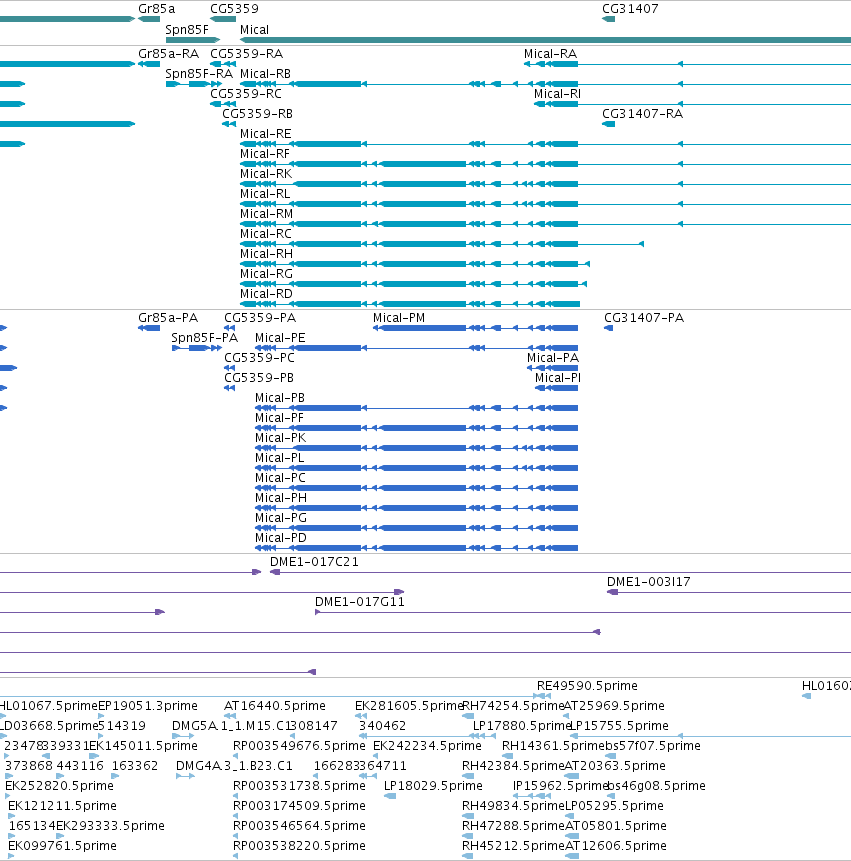Viewport: 851px width, 861px height.
Task: Click the Mical-RA transcript label
Action: 550,54
